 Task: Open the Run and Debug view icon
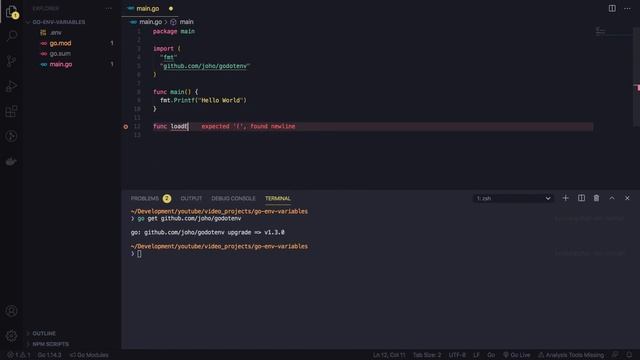tap(11, 86)
